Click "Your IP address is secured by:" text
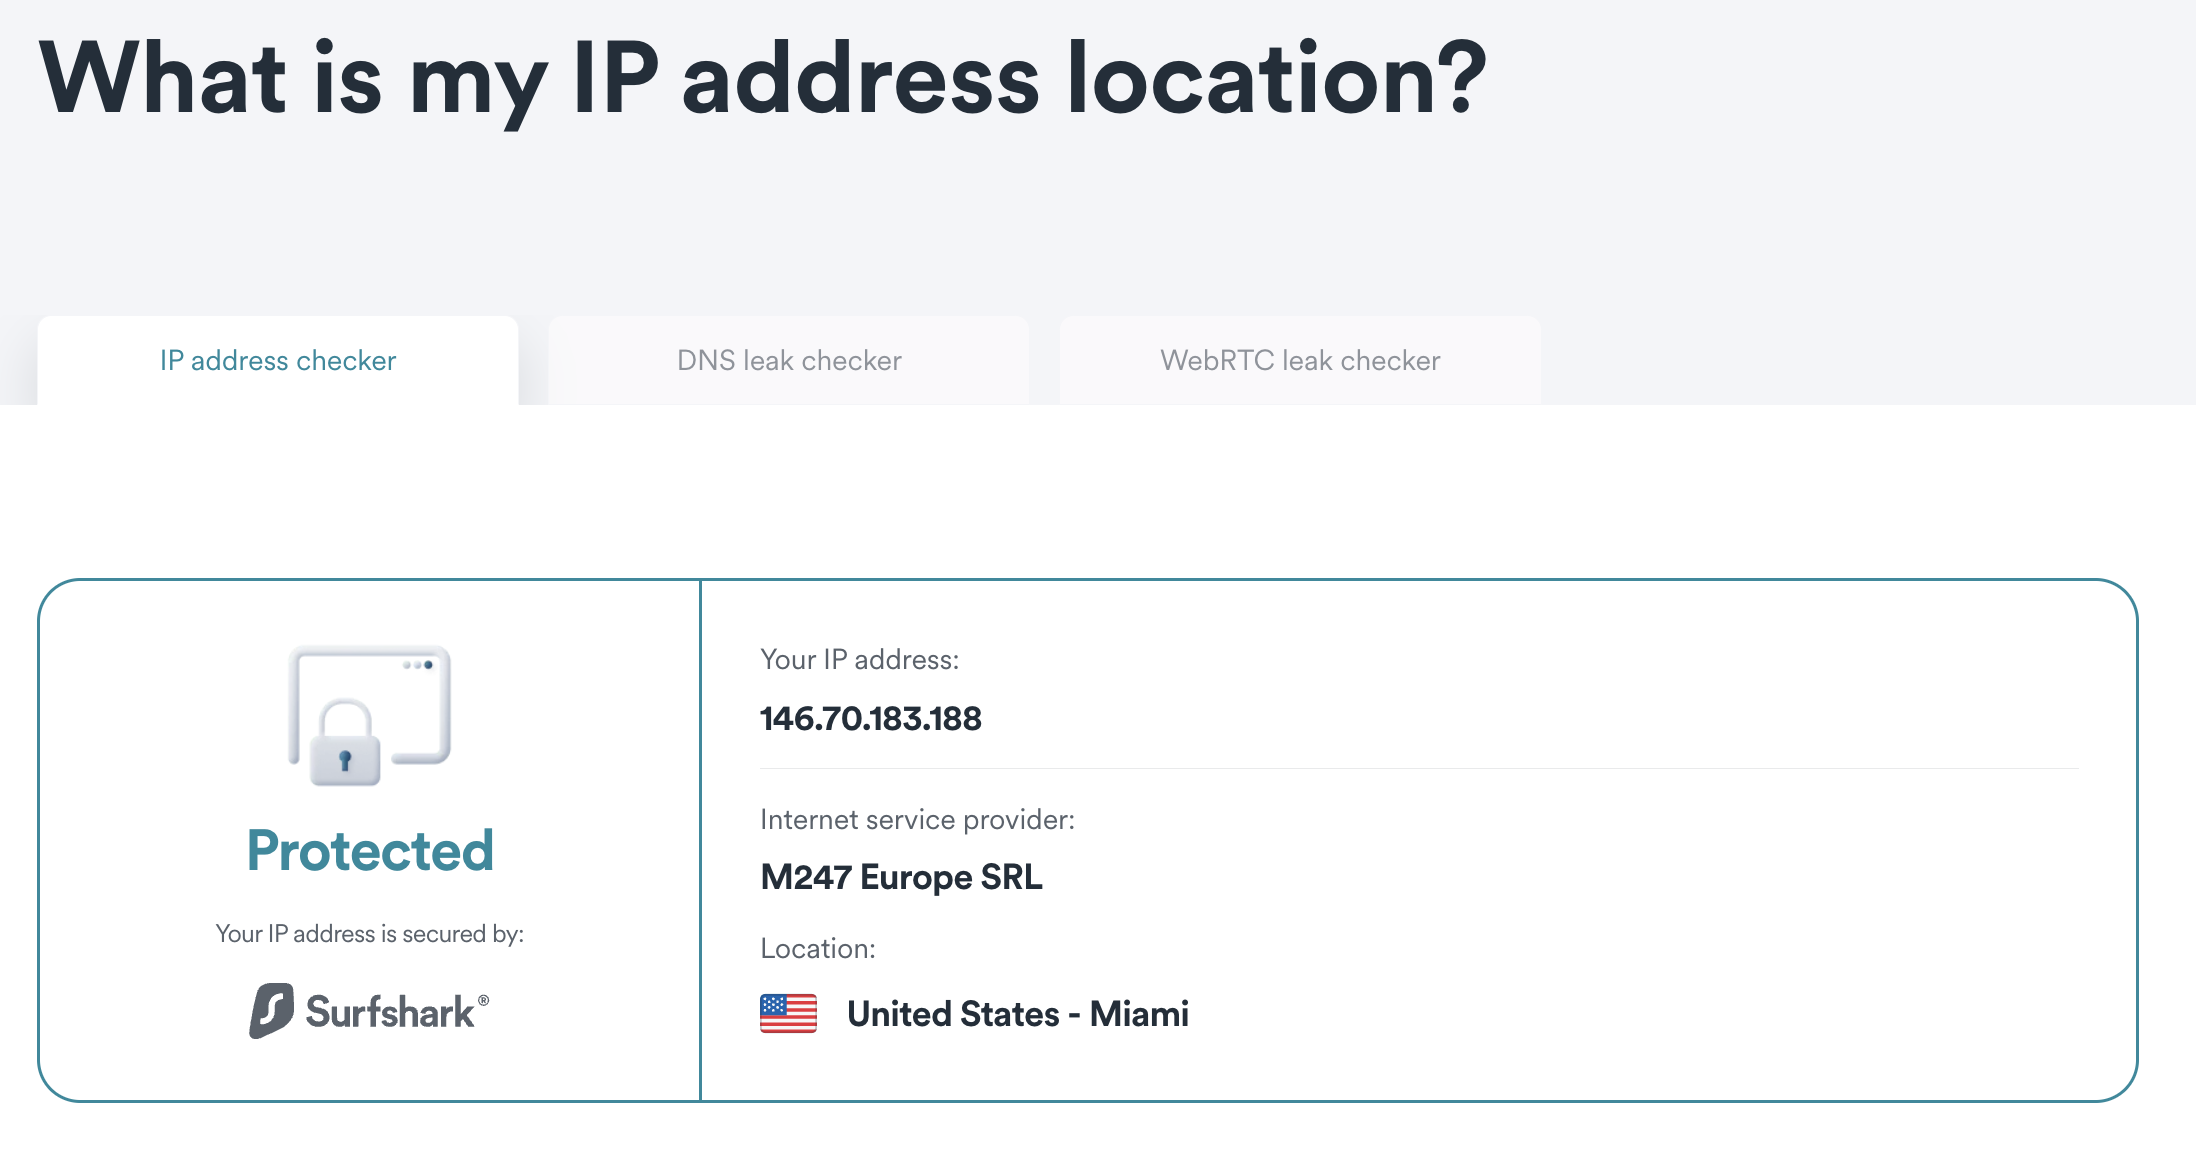This screenshot has height=1150, width=2196. (370, 934)
